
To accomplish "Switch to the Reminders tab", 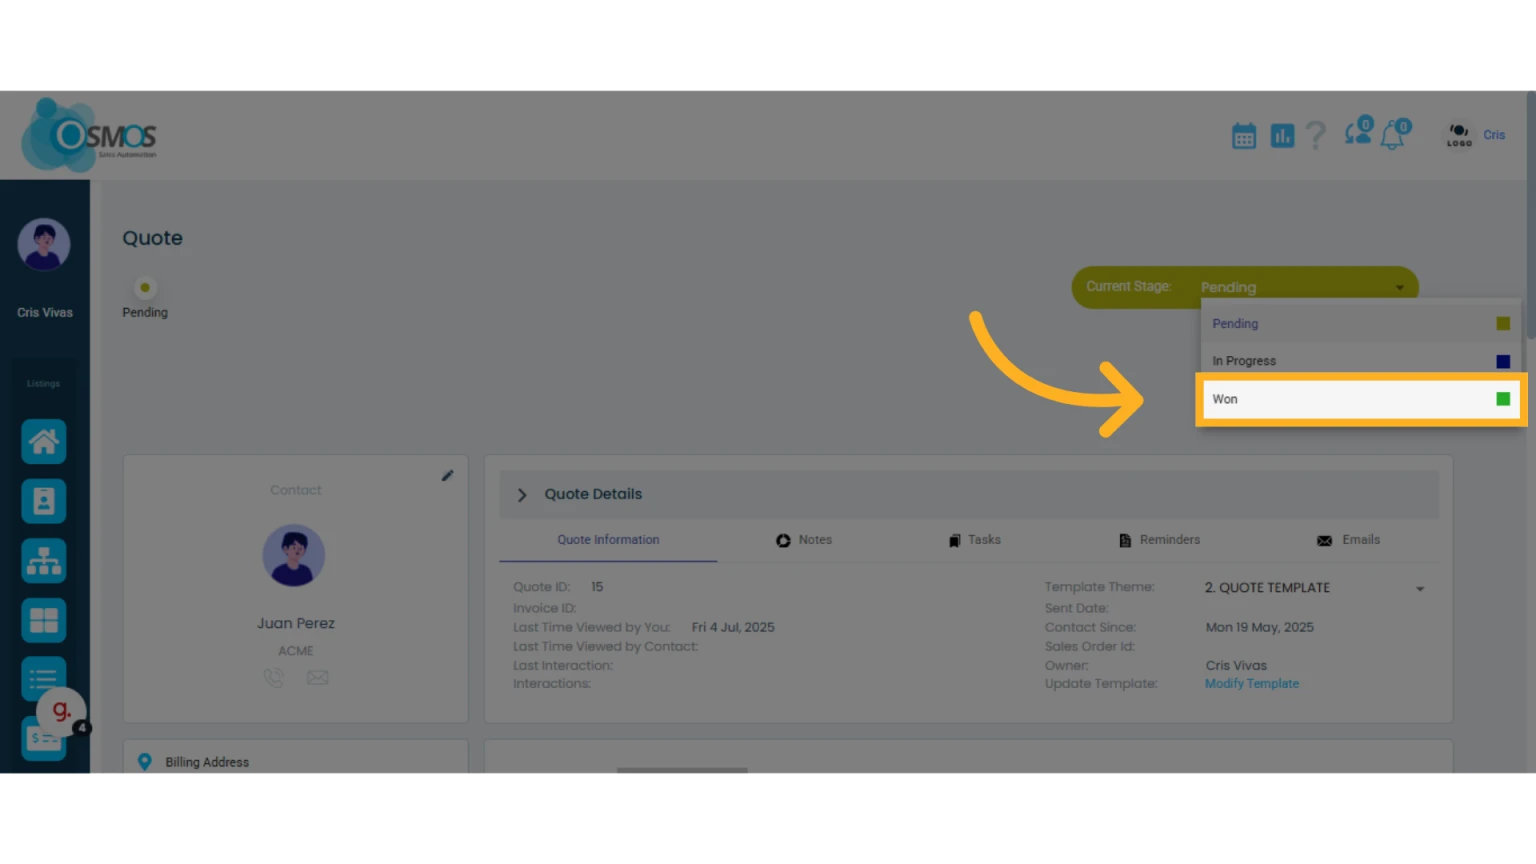I will pyautogui.click(x=1159, y=540).
